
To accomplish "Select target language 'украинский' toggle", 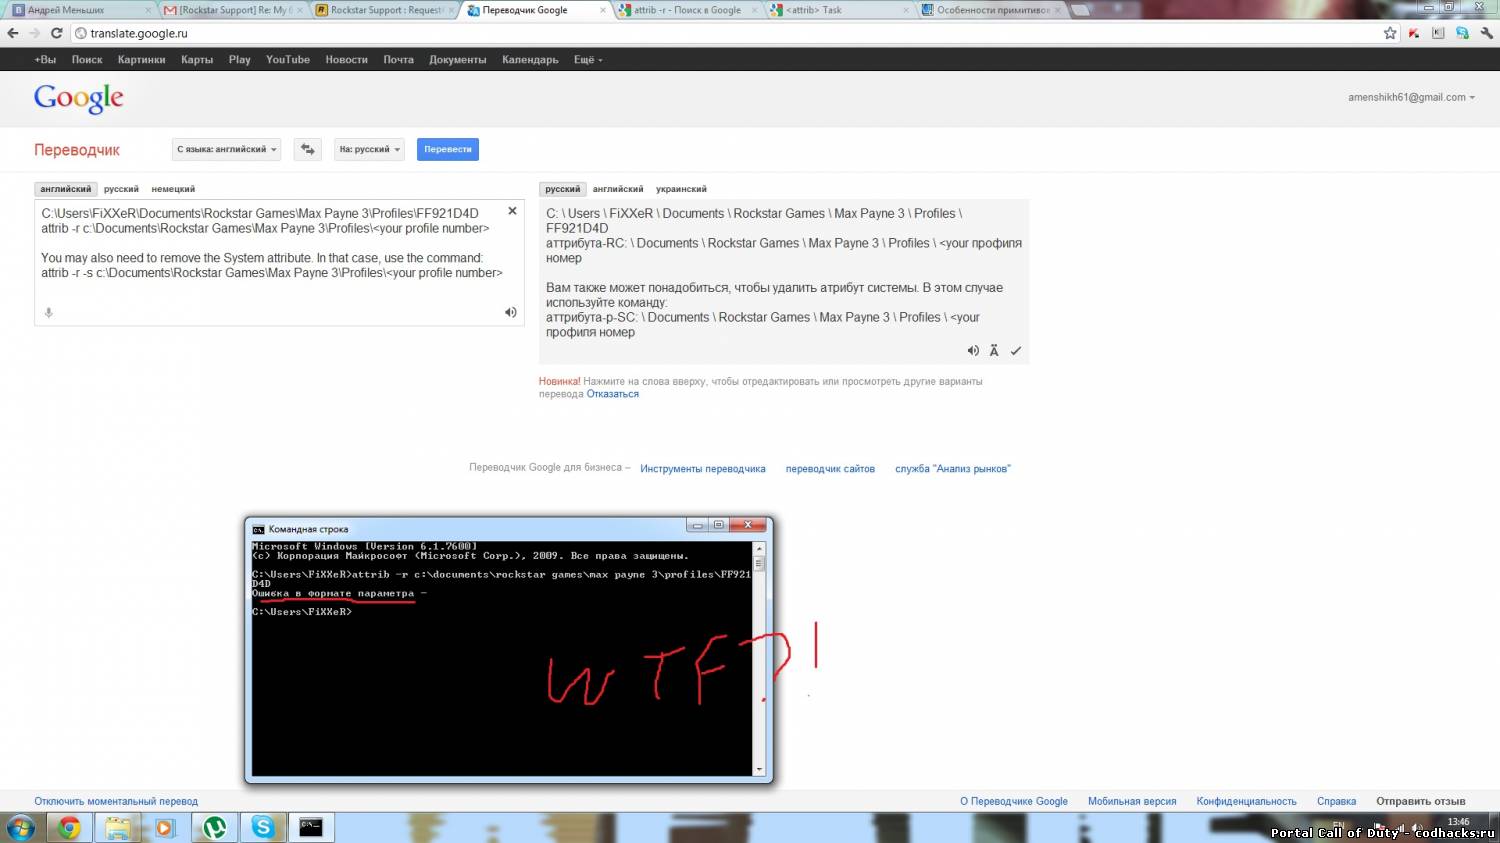I will point(681,189).
